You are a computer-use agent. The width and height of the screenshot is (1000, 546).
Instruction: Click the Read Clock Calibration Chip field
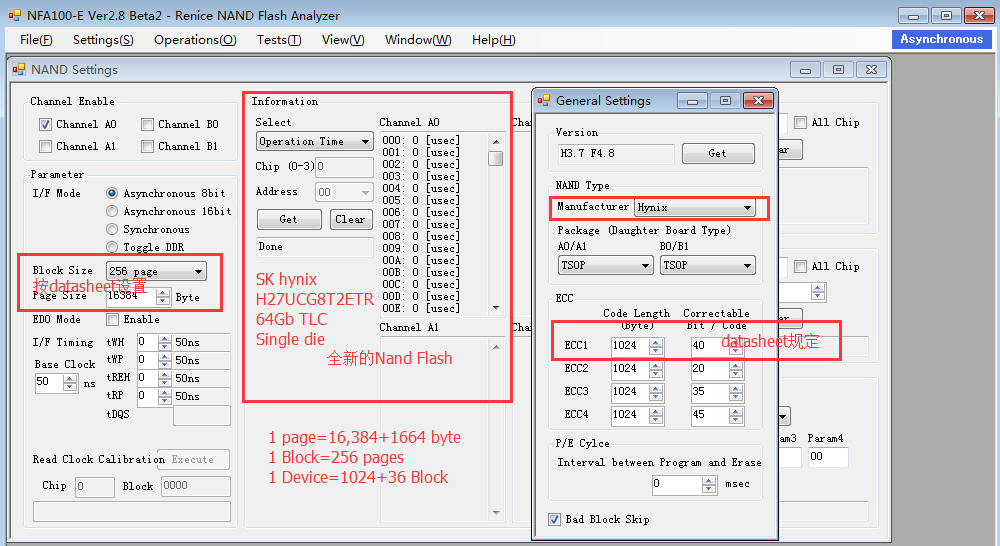94,487
